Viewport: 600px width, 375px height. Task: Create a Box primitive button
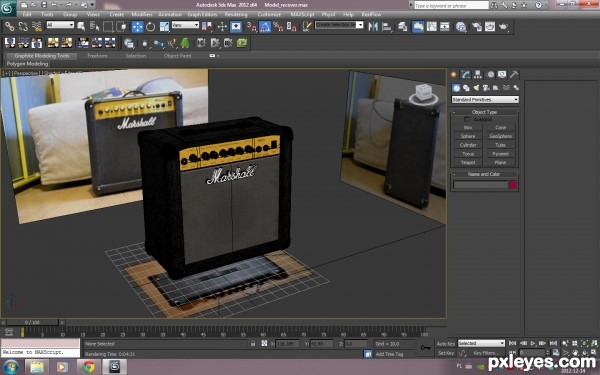click(x=468, y=127)
